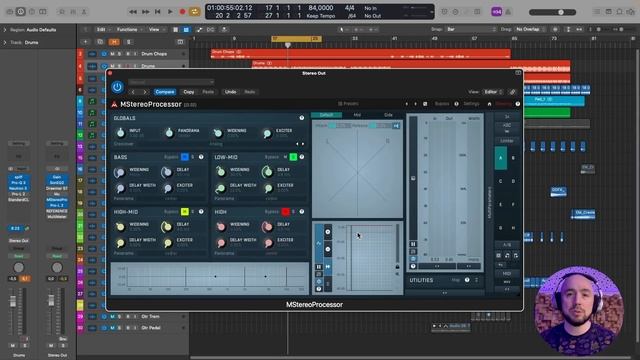Go to beginning with the transport button

(158, 12)
